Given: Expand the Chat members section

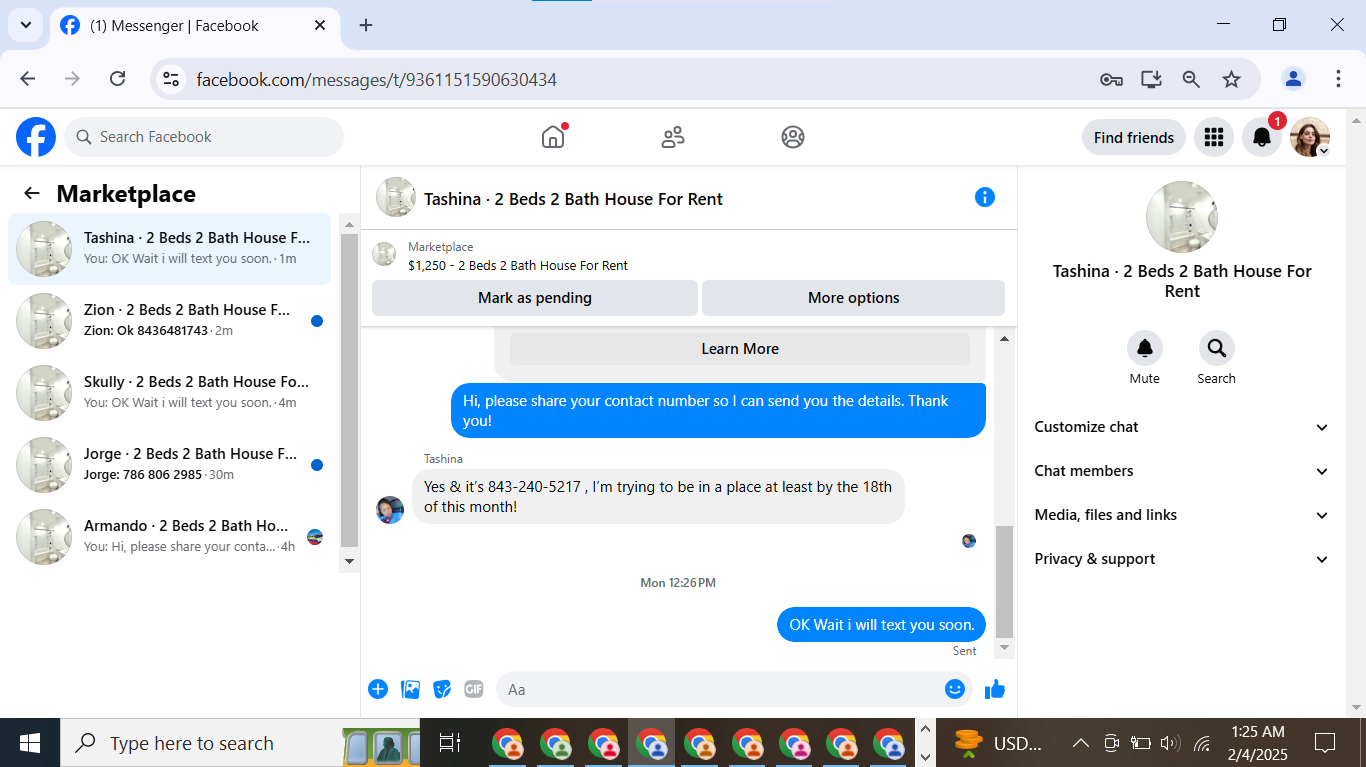Looking at the screenshot, I should coord(1182,471).
